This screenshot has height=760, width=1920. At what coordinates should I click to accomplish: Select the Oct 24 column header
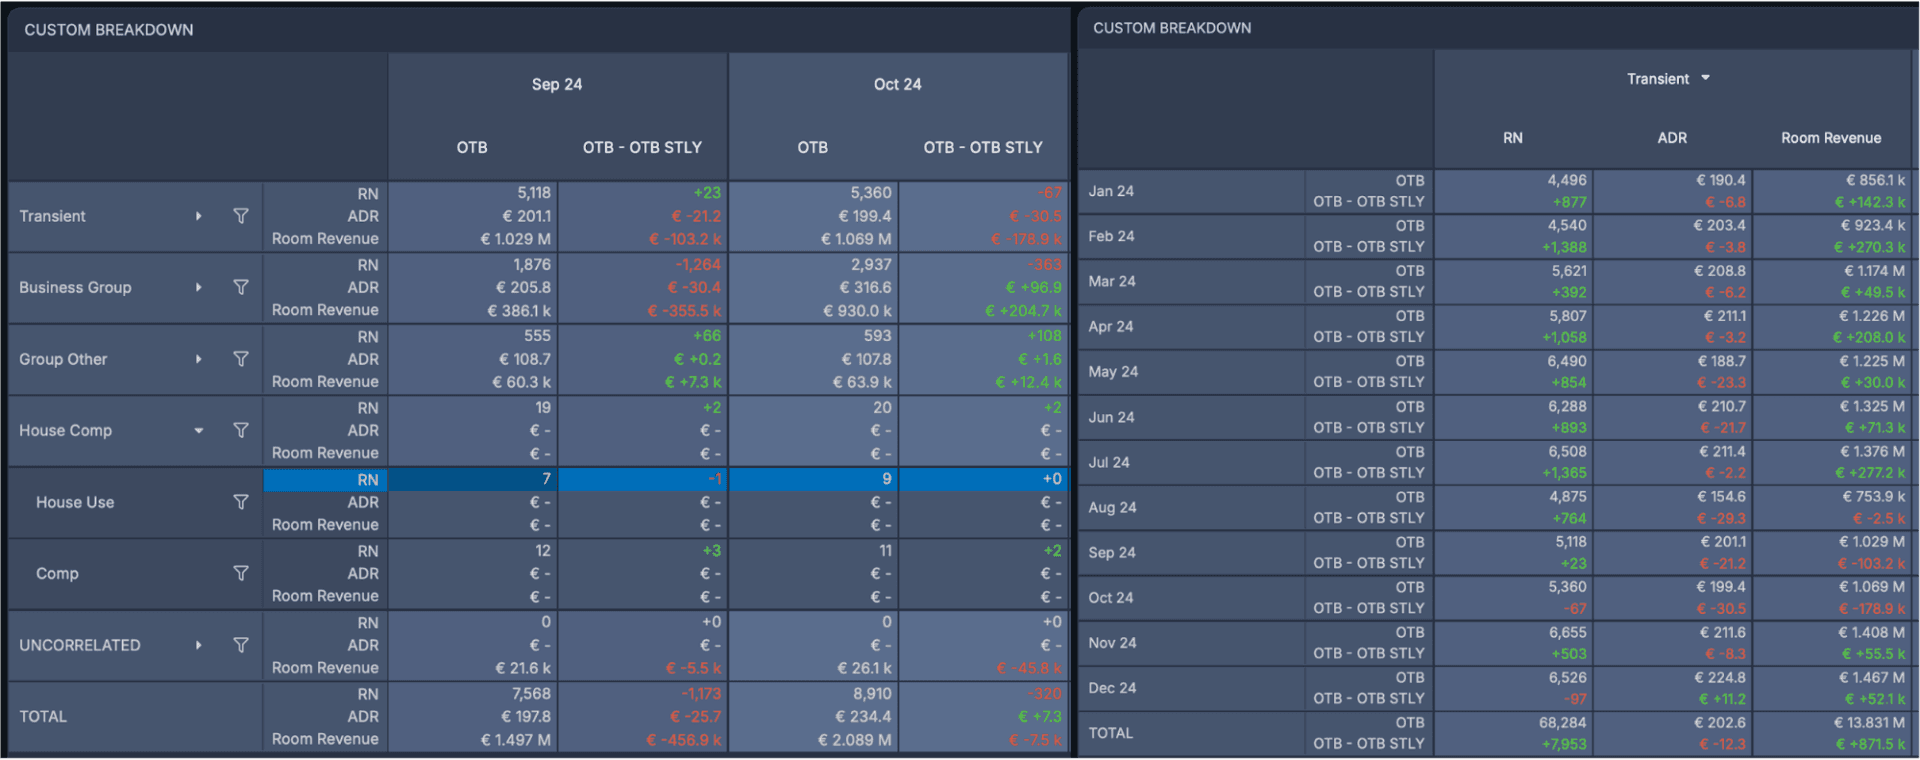click(x=898, y=84)
